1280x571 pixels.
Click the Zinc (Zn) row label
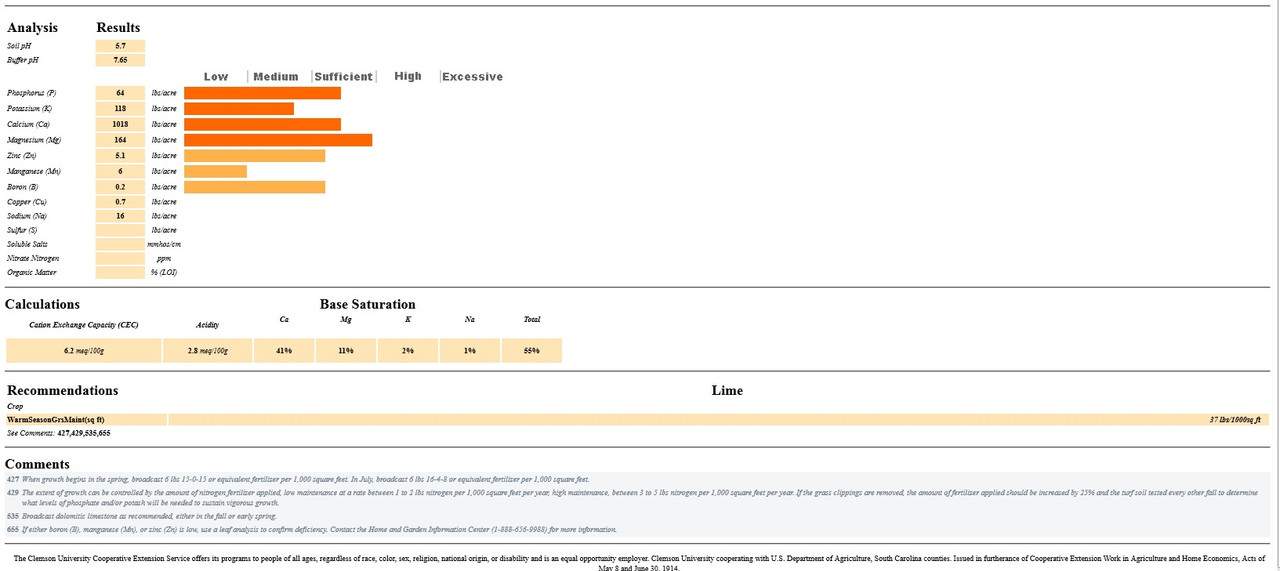[22, 156]
